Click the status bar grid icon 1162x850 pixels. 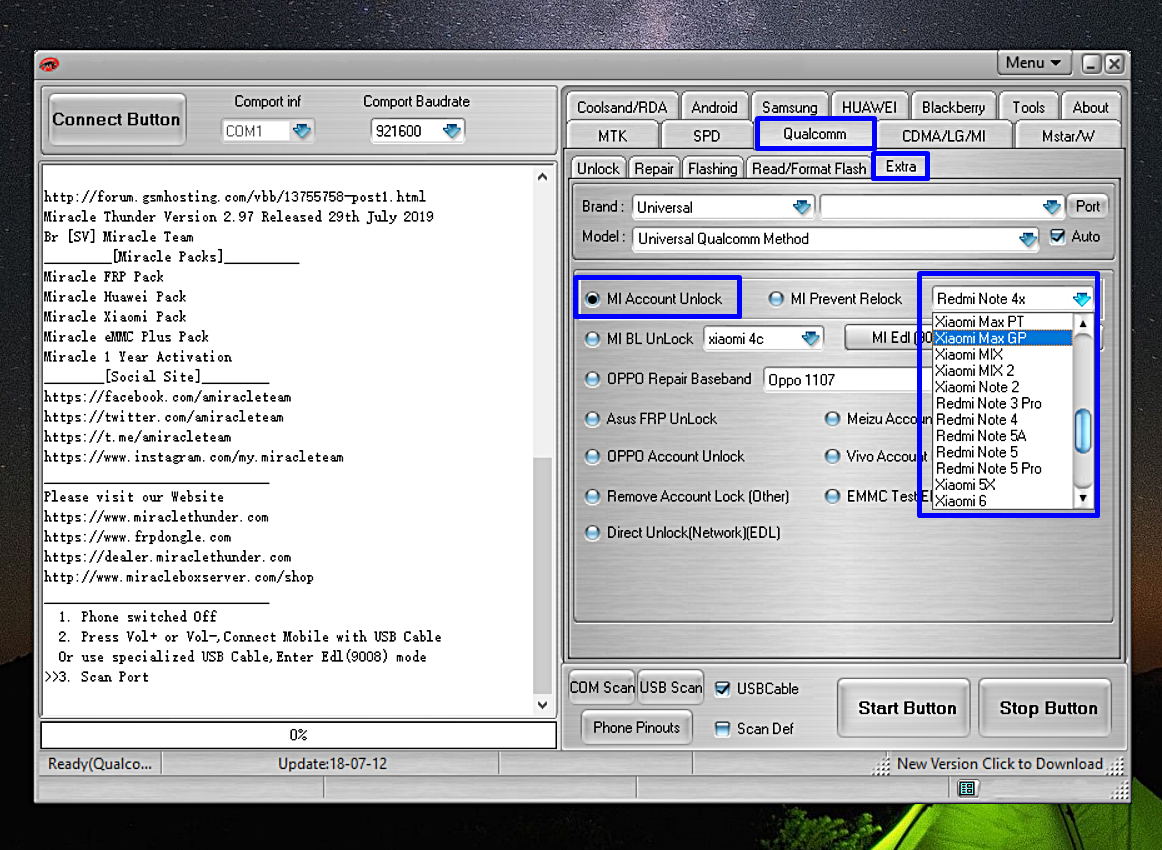(x=966, y=789)
